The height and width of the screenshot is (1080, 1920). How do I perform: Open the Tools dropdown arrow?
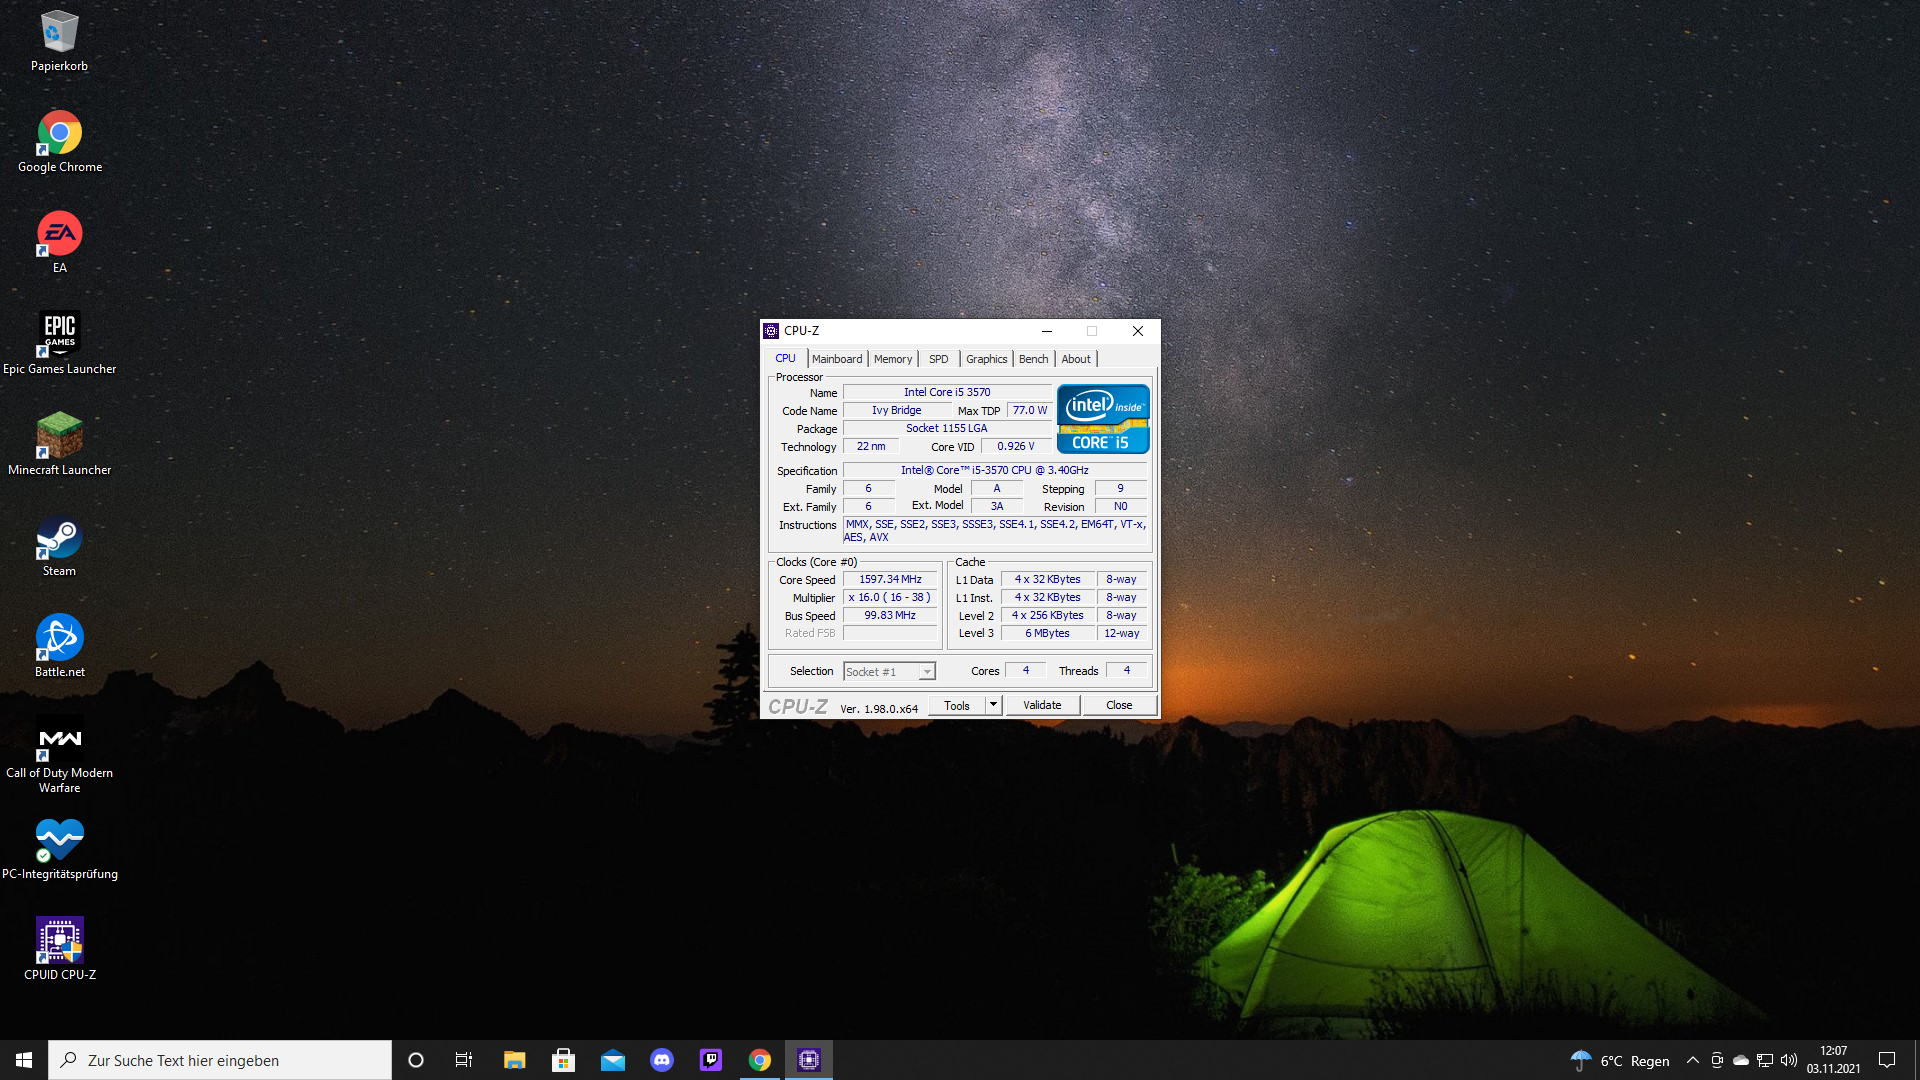click(993, 705)
